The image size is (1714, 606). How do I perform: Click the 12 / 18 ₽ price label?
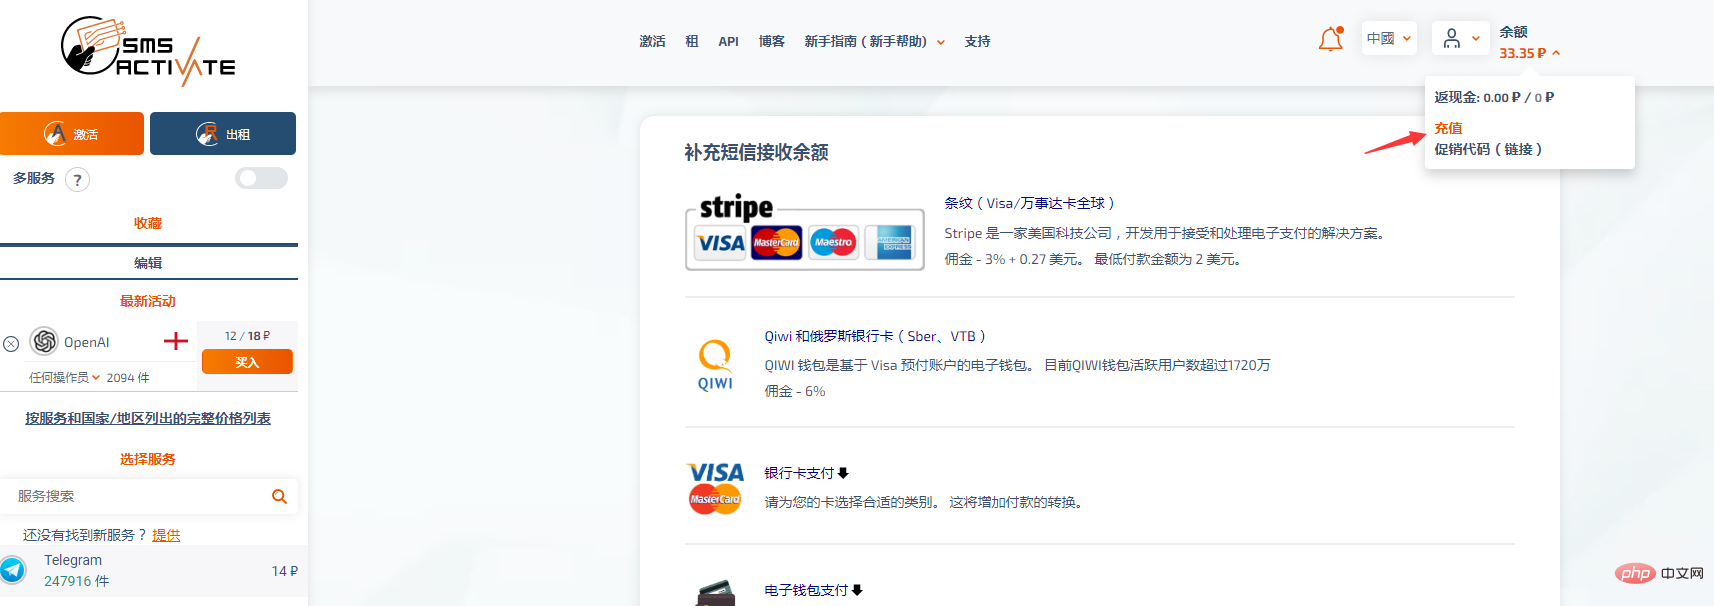point(247,336)
